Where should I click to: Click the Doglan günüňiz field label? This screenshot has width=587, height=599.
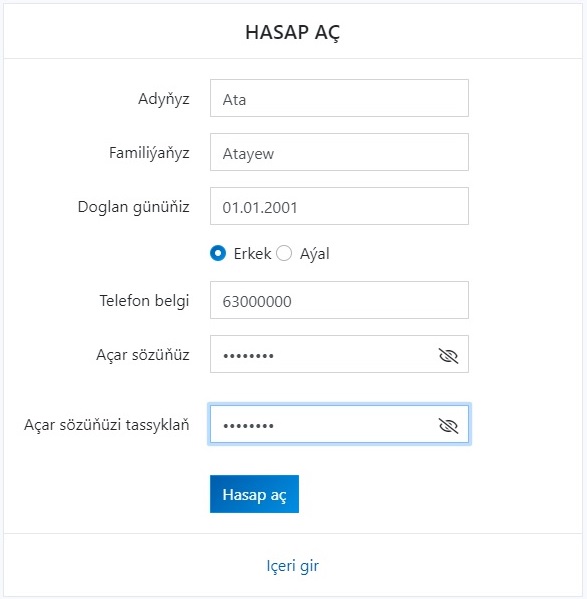(x=134, y=207)
